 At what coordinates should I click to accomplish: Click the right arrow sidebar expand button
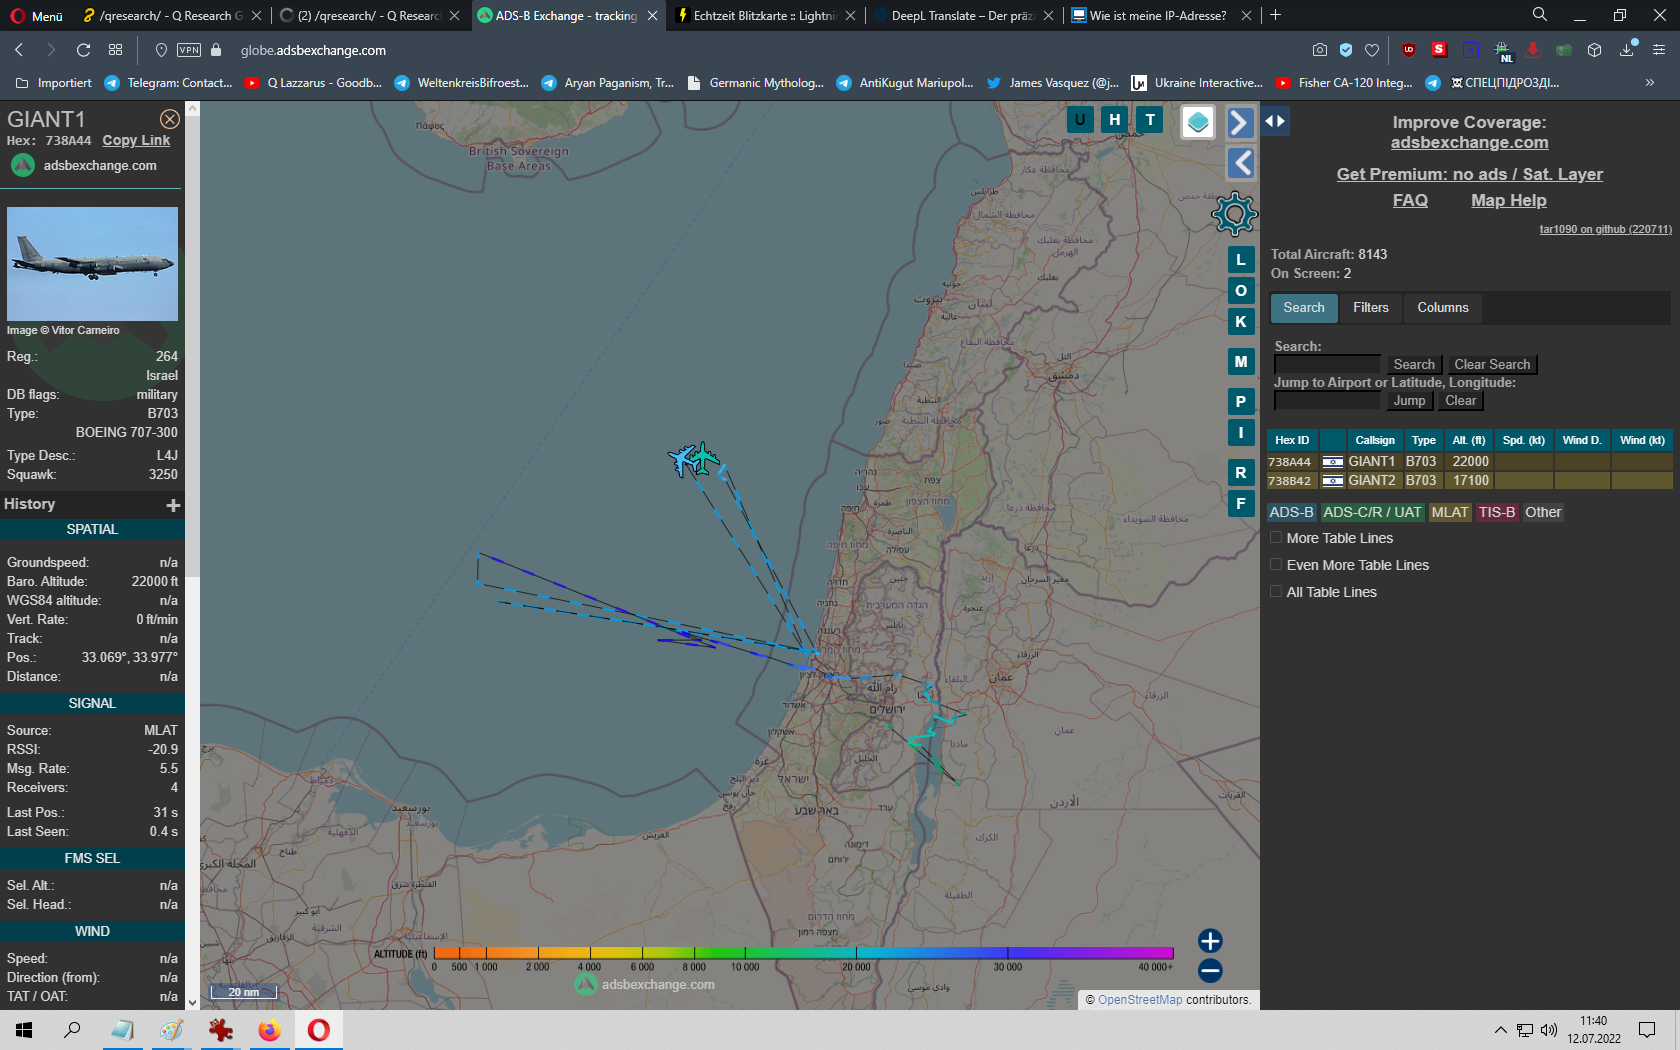(1240, 122)
